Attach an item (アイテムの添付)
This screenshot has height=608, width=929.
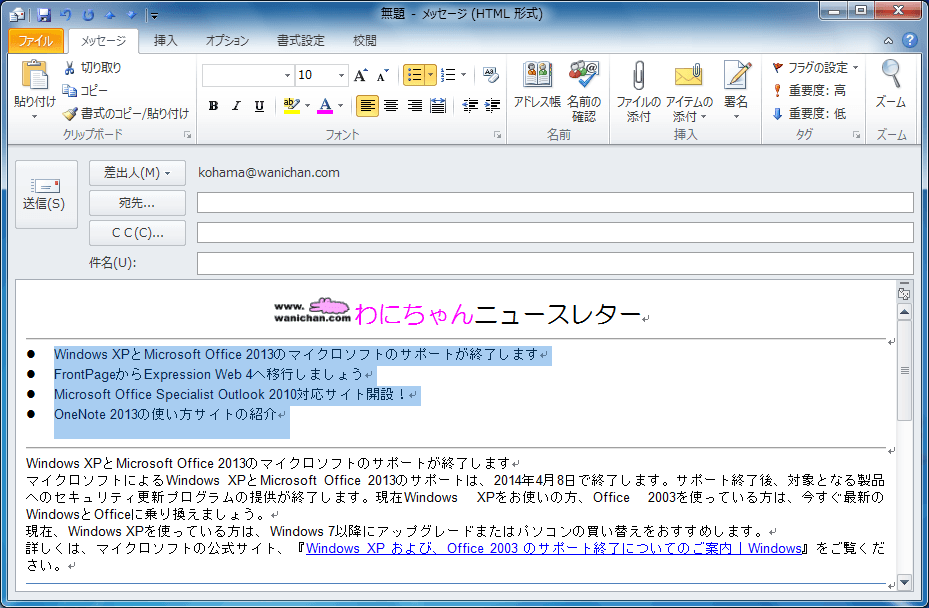point(688,92)
